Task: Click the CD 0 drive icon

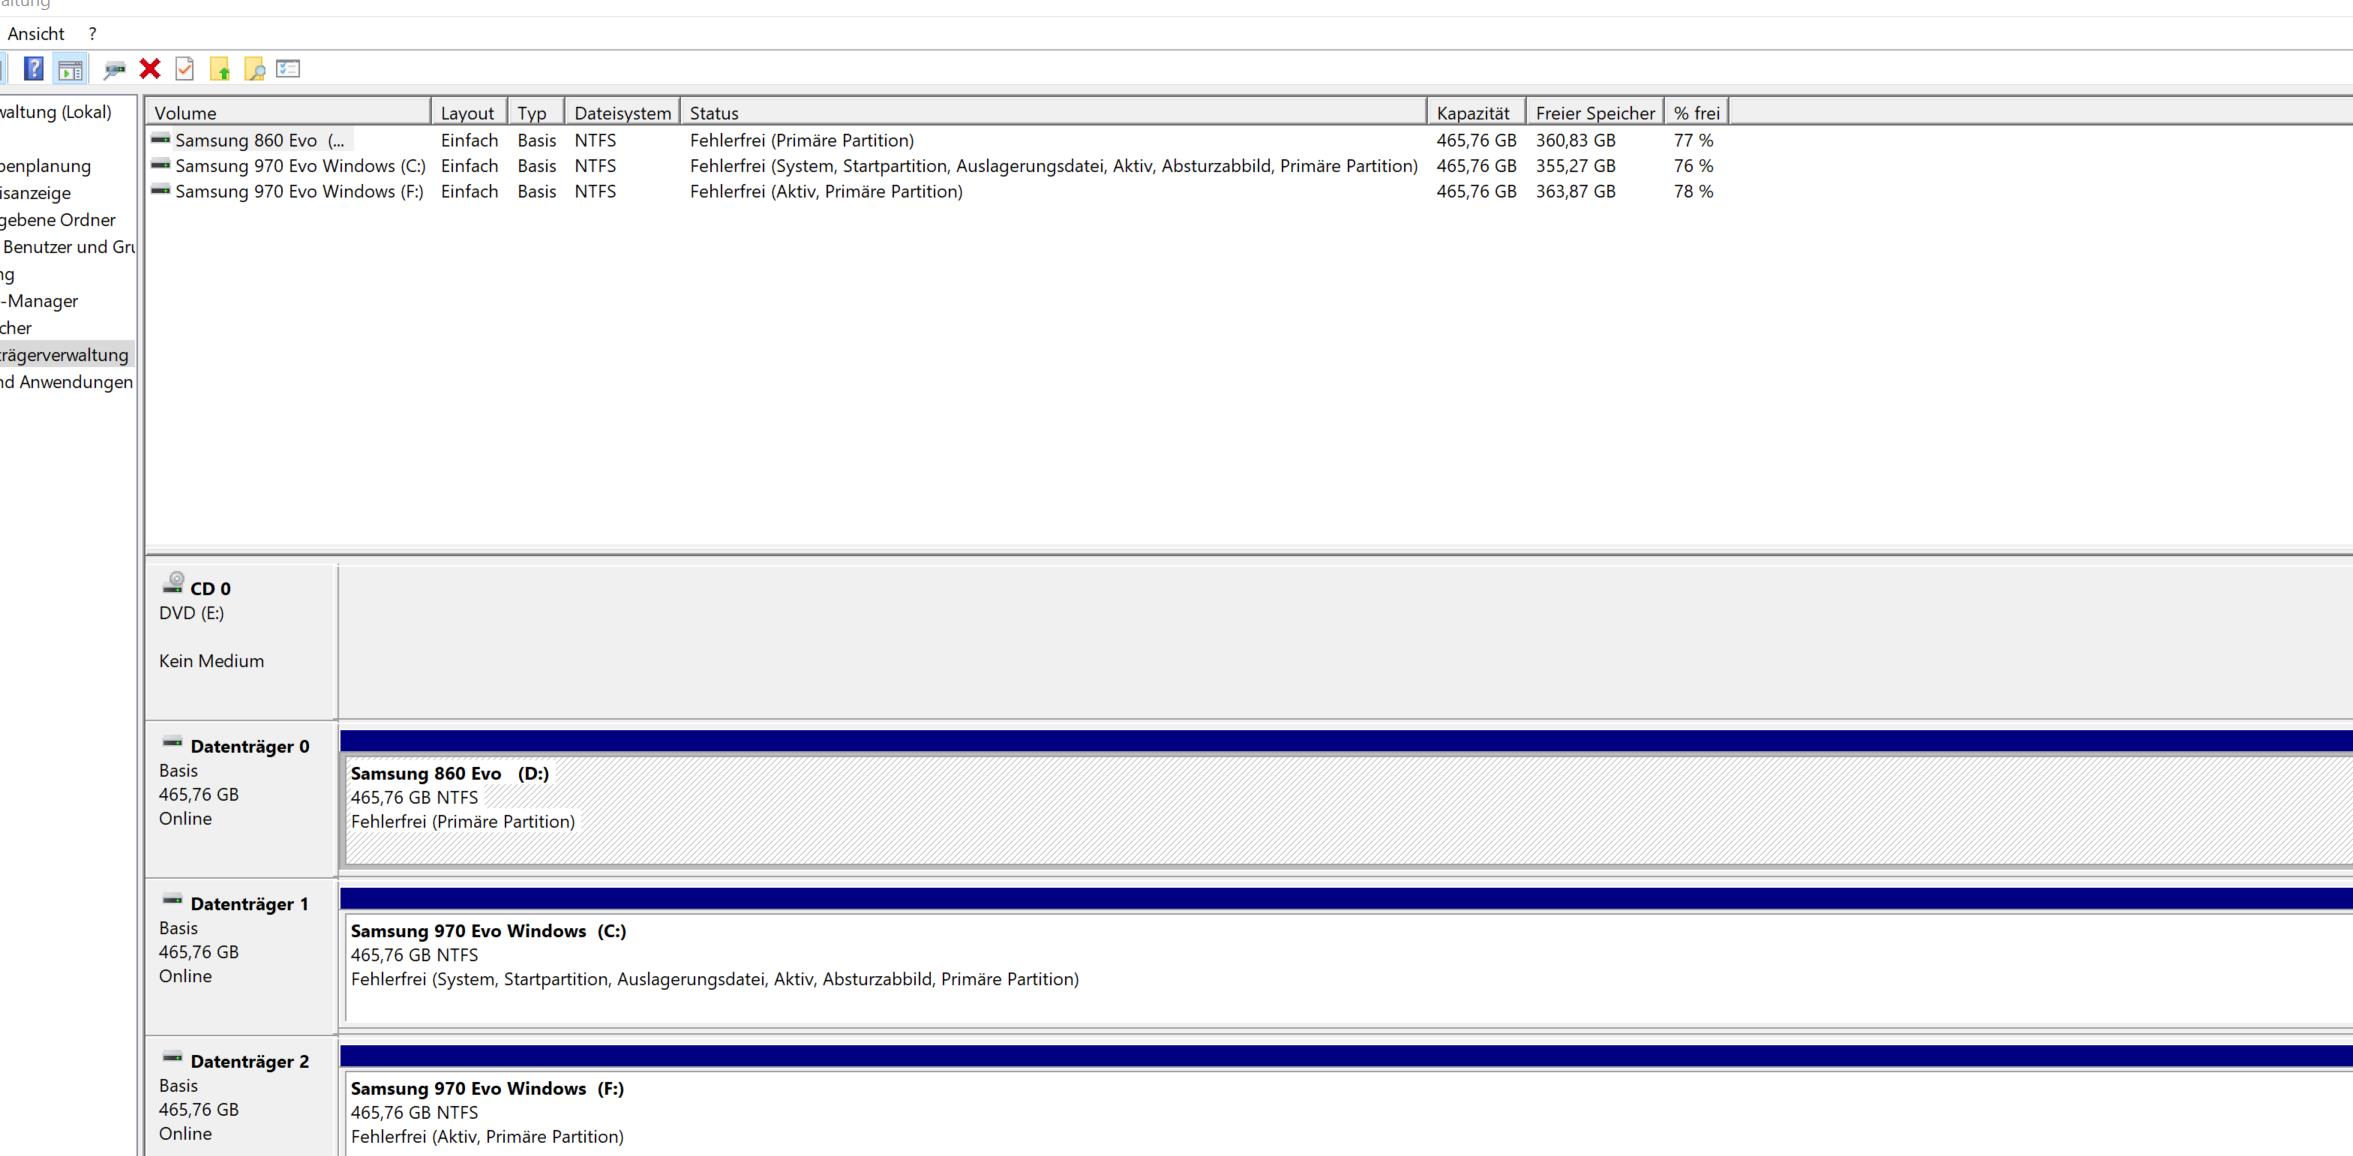Action: [174, 583]
